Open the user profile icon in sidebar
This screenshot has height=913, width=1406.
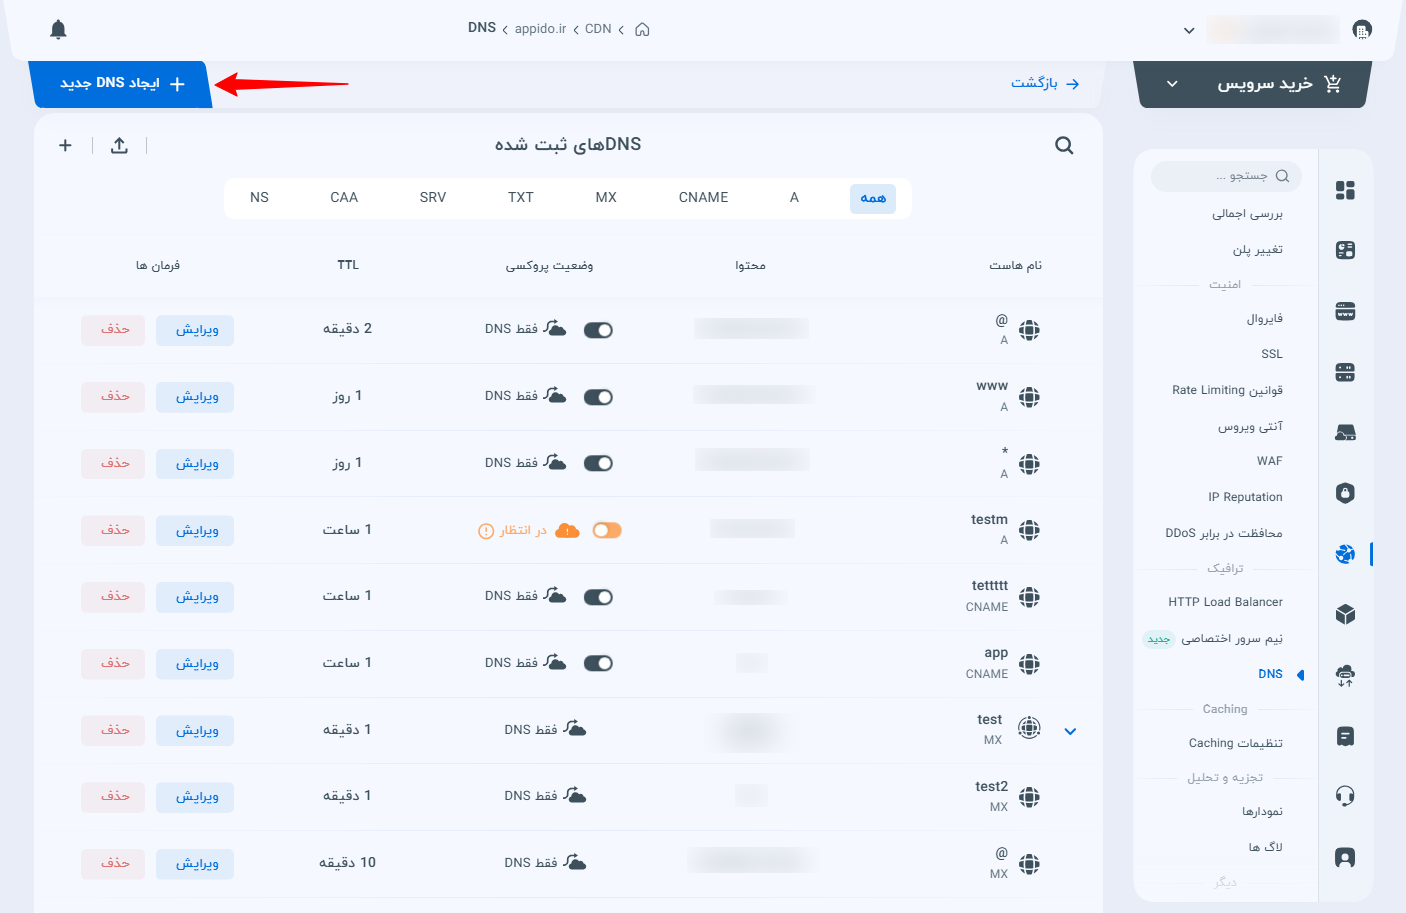1345,857
